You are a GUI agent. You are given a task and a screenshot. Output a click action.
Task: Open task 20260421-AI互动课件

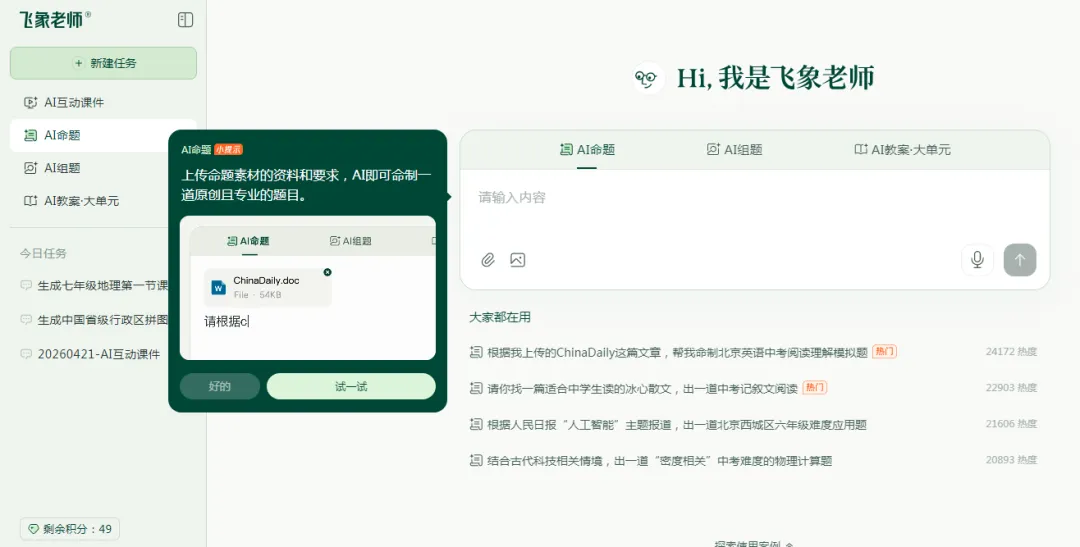(x=91, y=354)
